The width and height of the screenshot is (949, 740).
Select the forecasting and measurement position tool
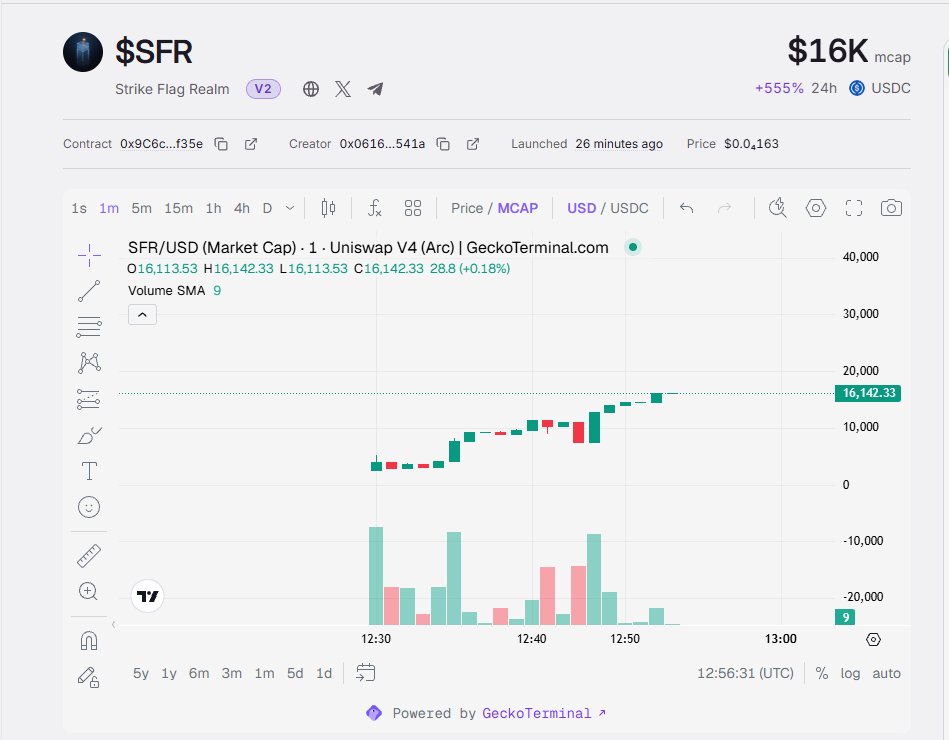click(89, 399)
